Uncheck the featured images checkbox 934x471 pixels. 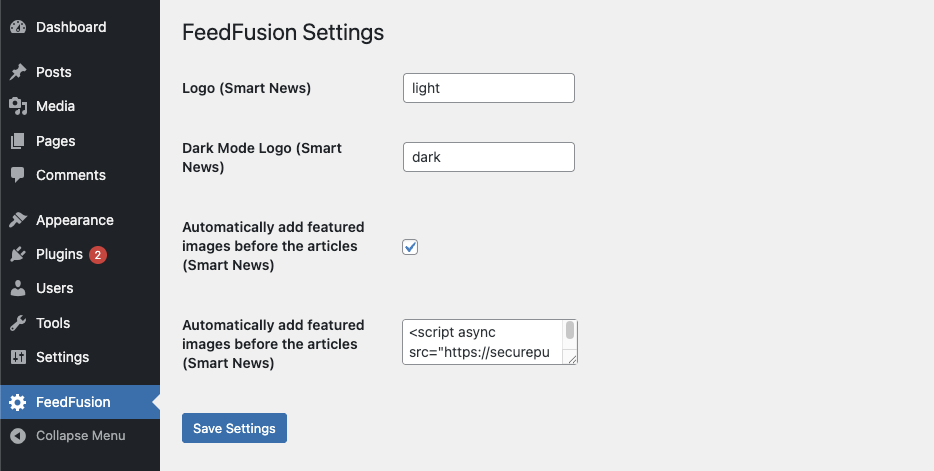tap(410, 247)
